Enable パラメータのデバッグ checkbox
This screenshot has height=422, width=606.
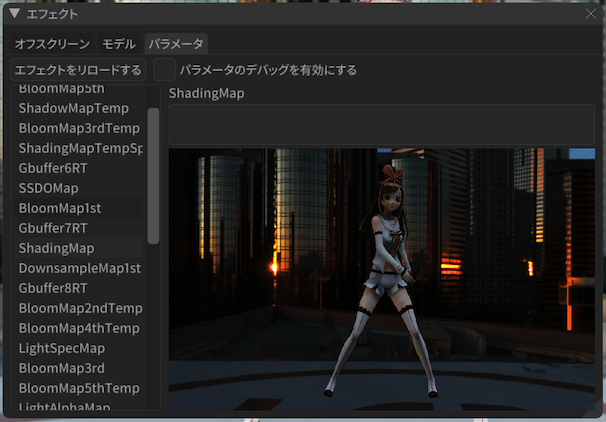pos(164,70)
